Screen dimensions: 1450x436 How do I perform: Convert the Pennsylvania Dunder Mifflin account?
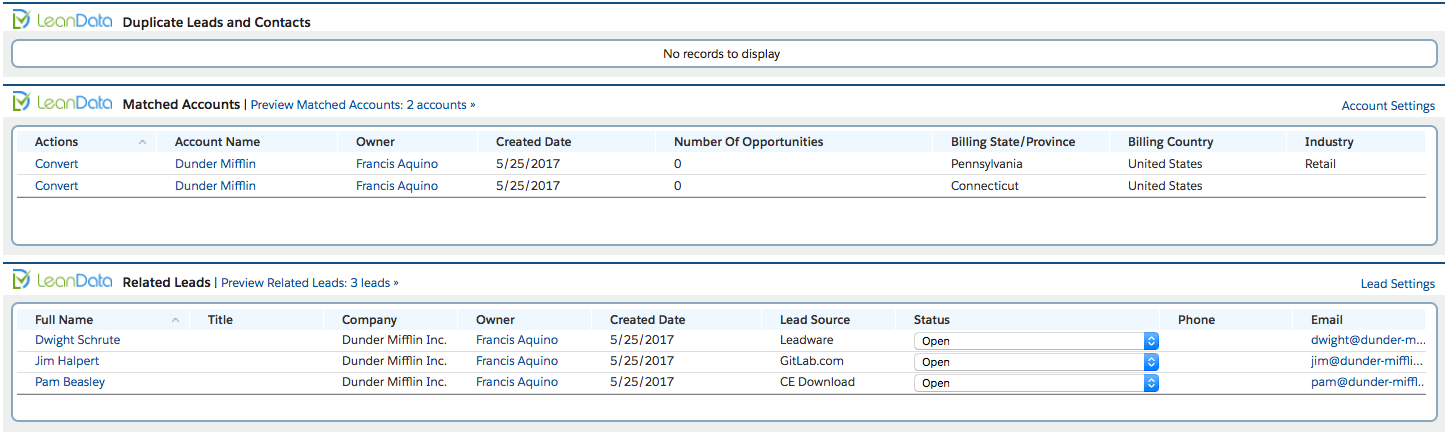(56, 164)
